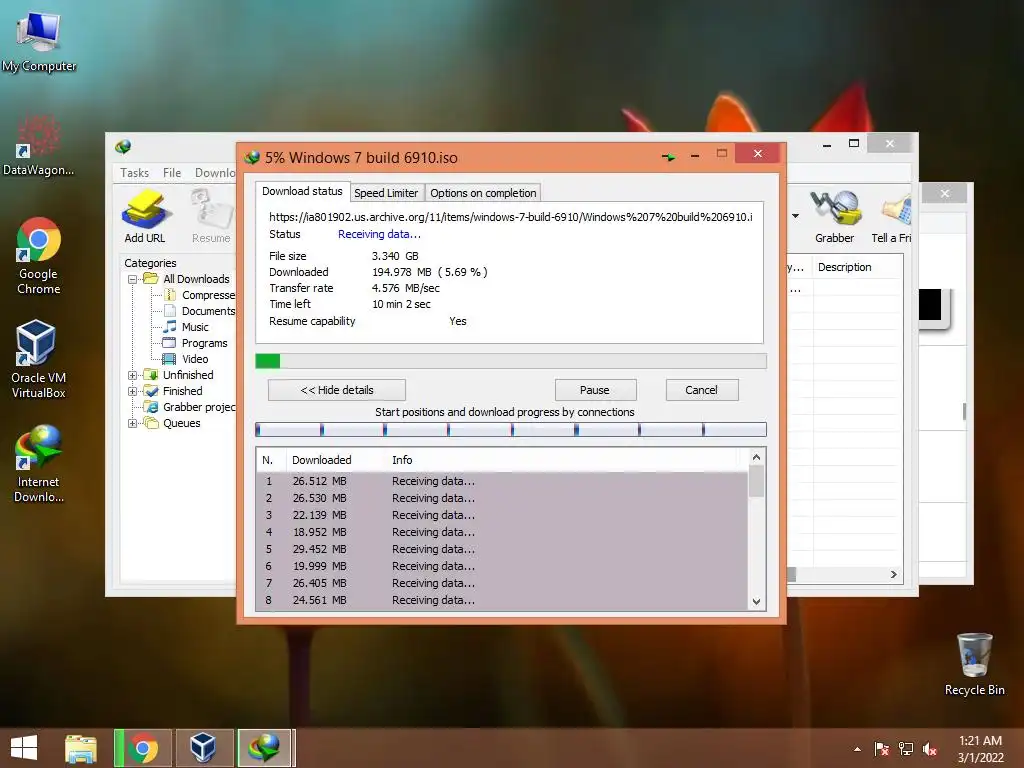Viewport: 1024px width, 768px height.
Task: Show hidden tray icons arrow
Action: click(857, 750)
